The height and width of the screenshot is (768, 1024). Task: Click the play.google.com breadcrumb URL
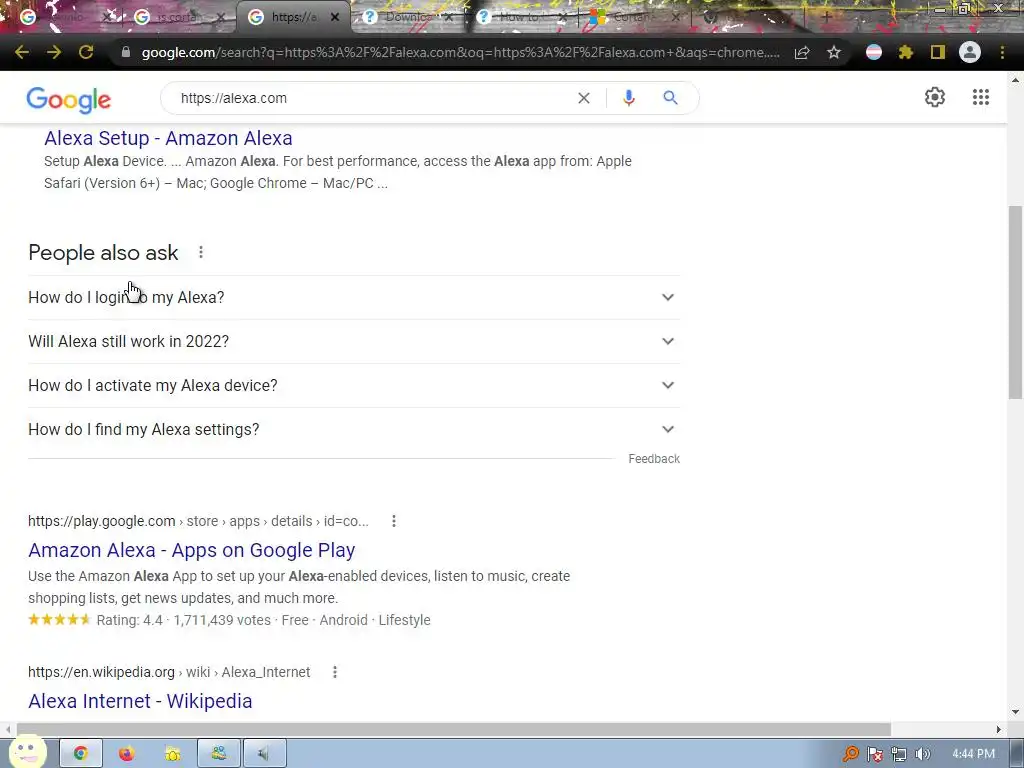pos(198,521)
